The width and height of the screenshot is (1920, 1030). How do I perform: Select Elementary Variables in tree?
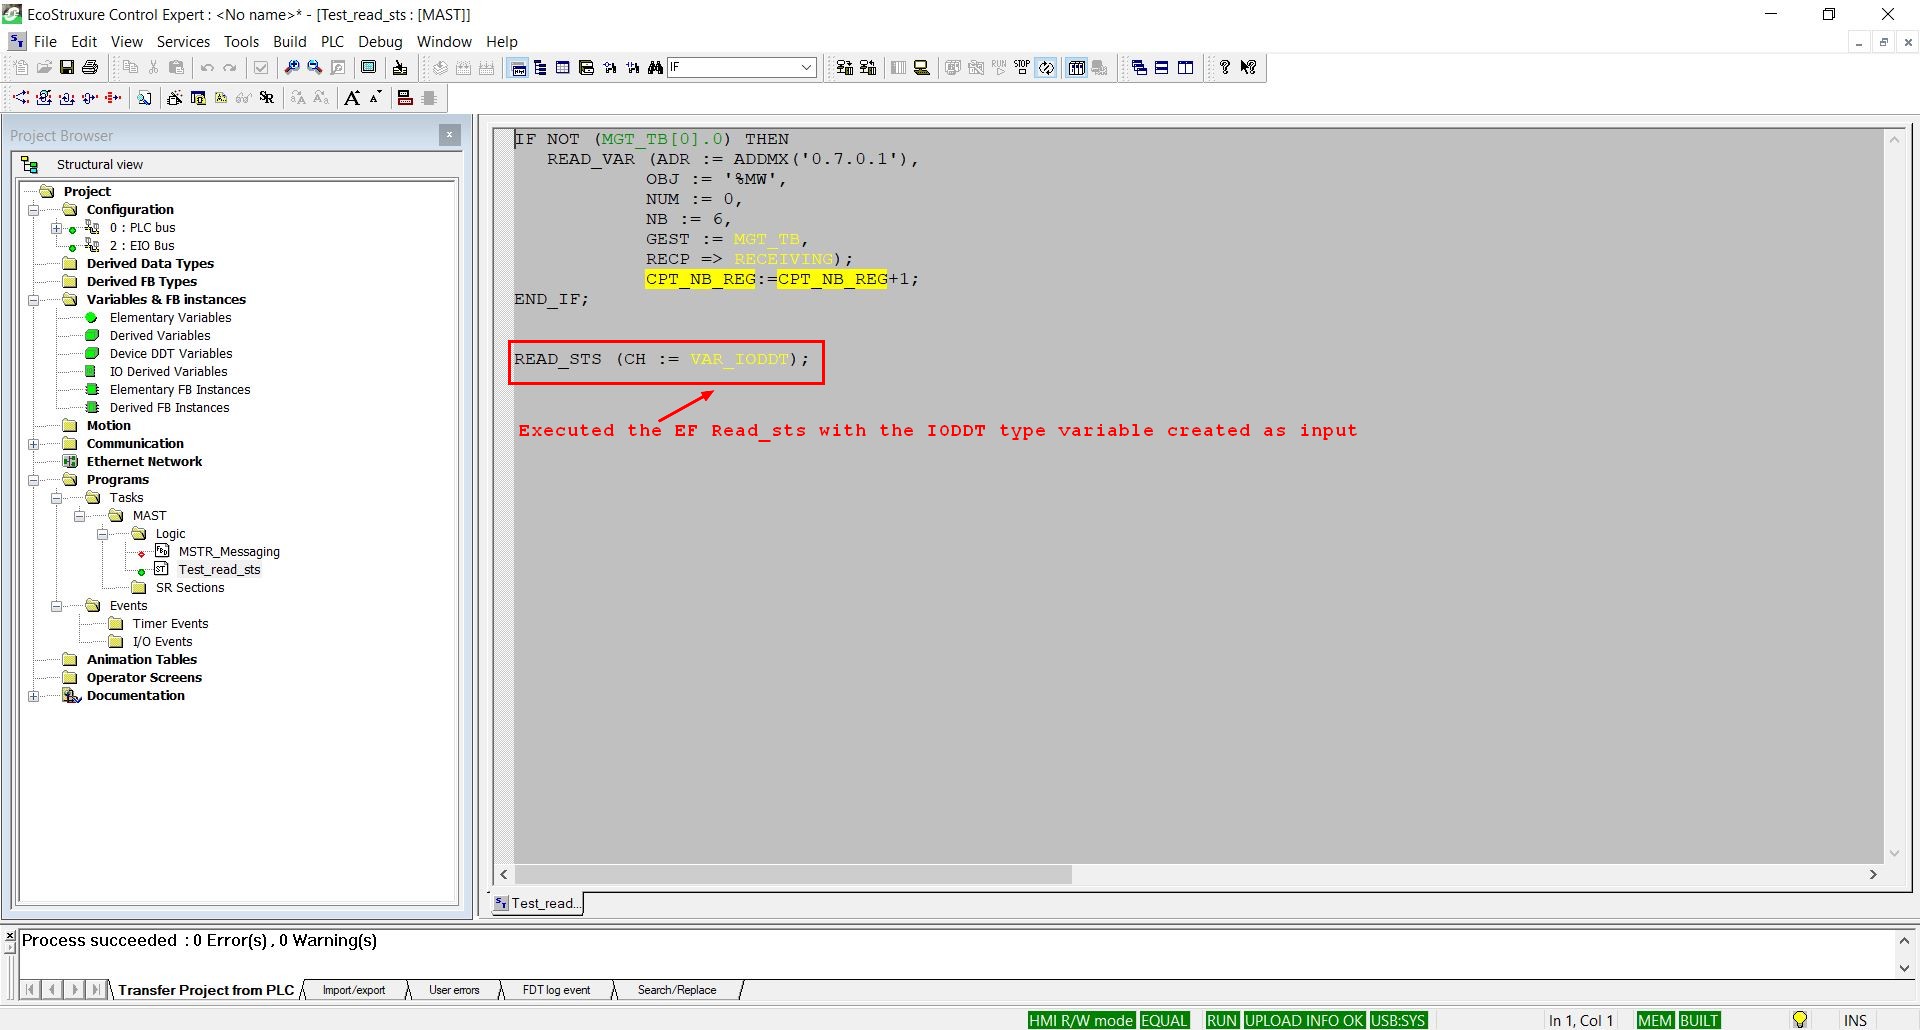coord(170,318)
